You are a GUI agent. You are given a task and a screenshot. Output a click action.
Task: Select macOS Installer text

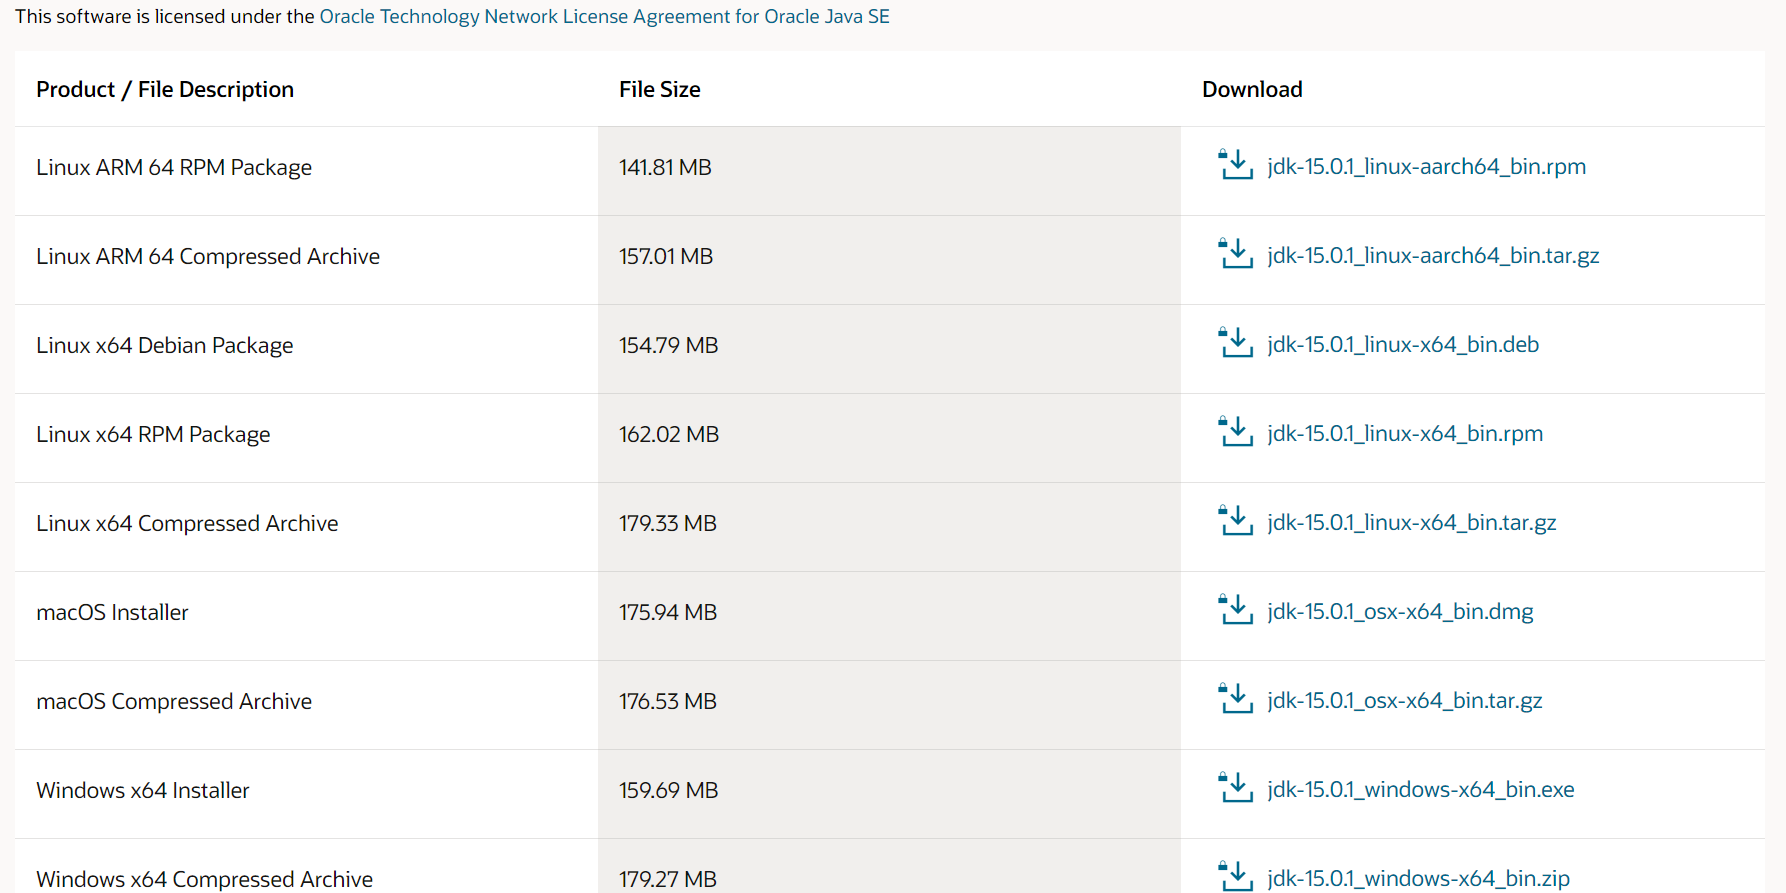tap(112, 613)
